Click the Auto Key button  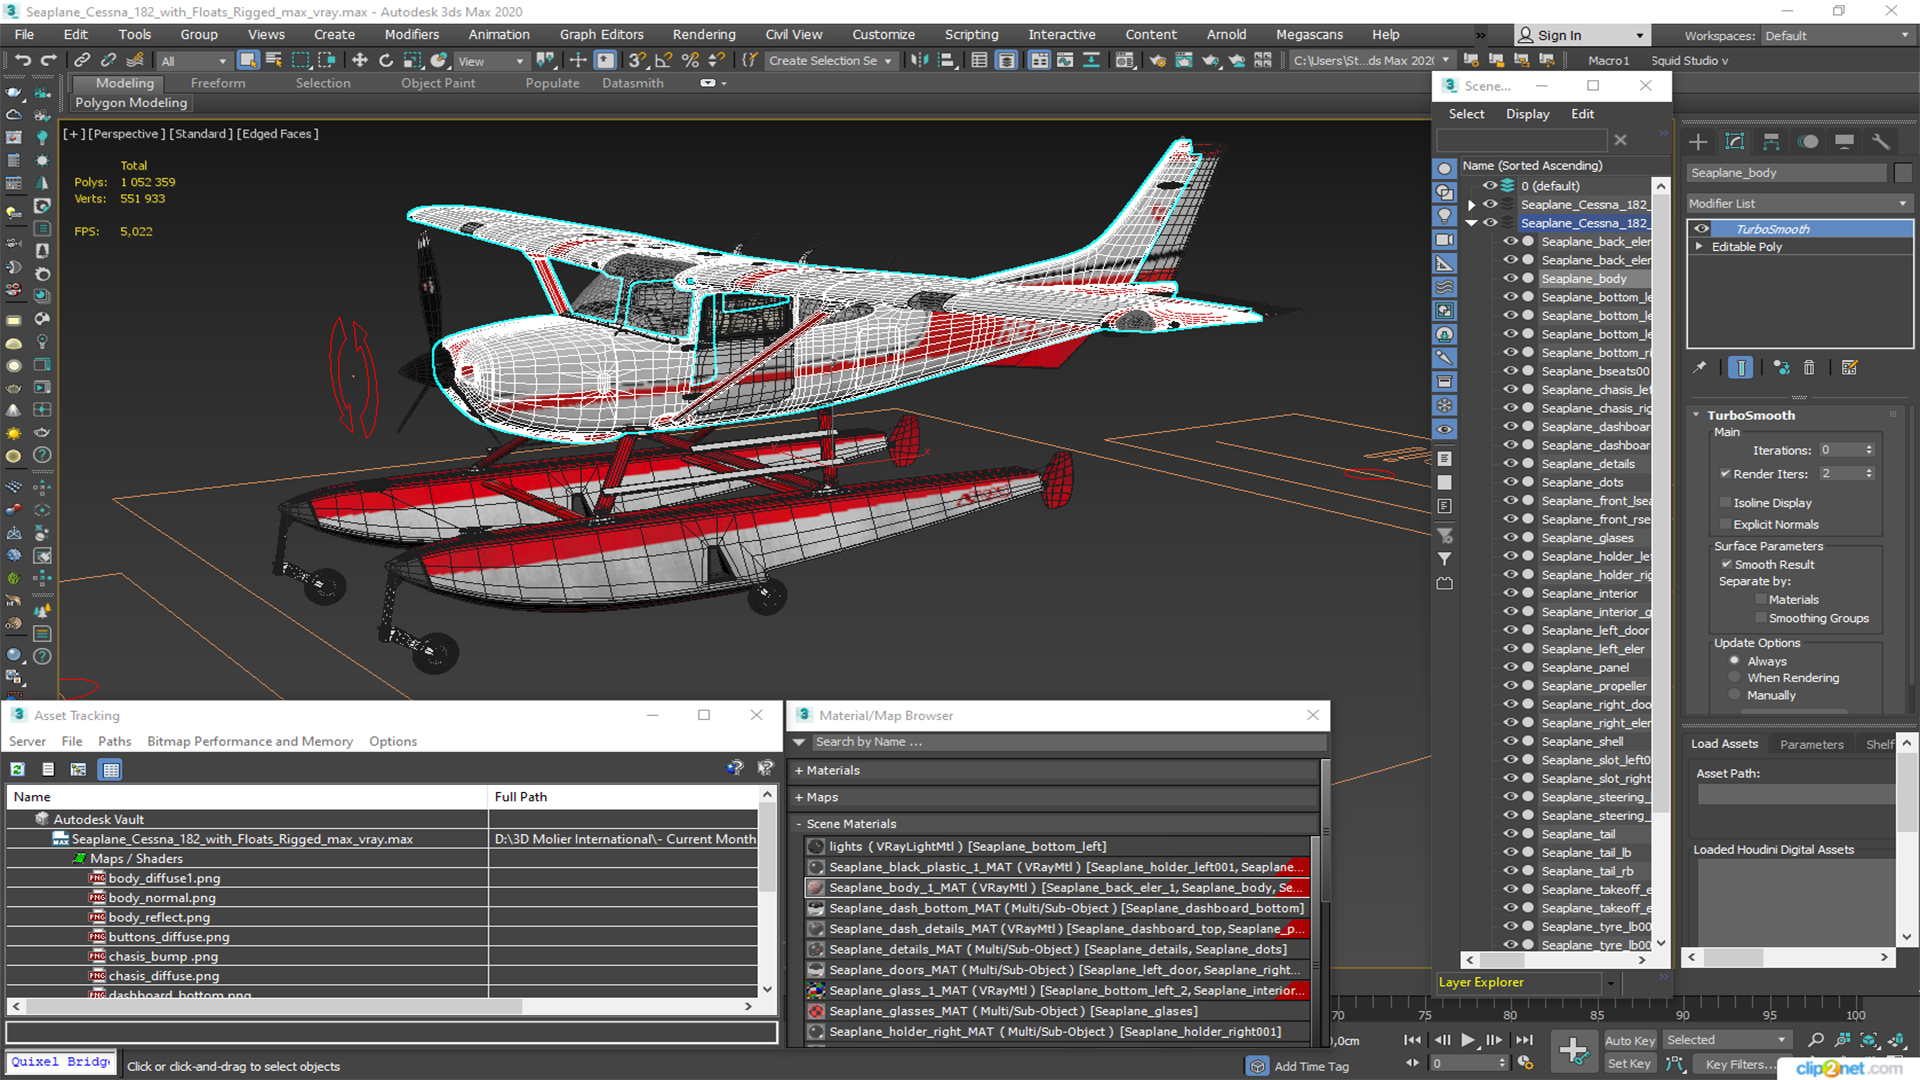(1630, 1041)
